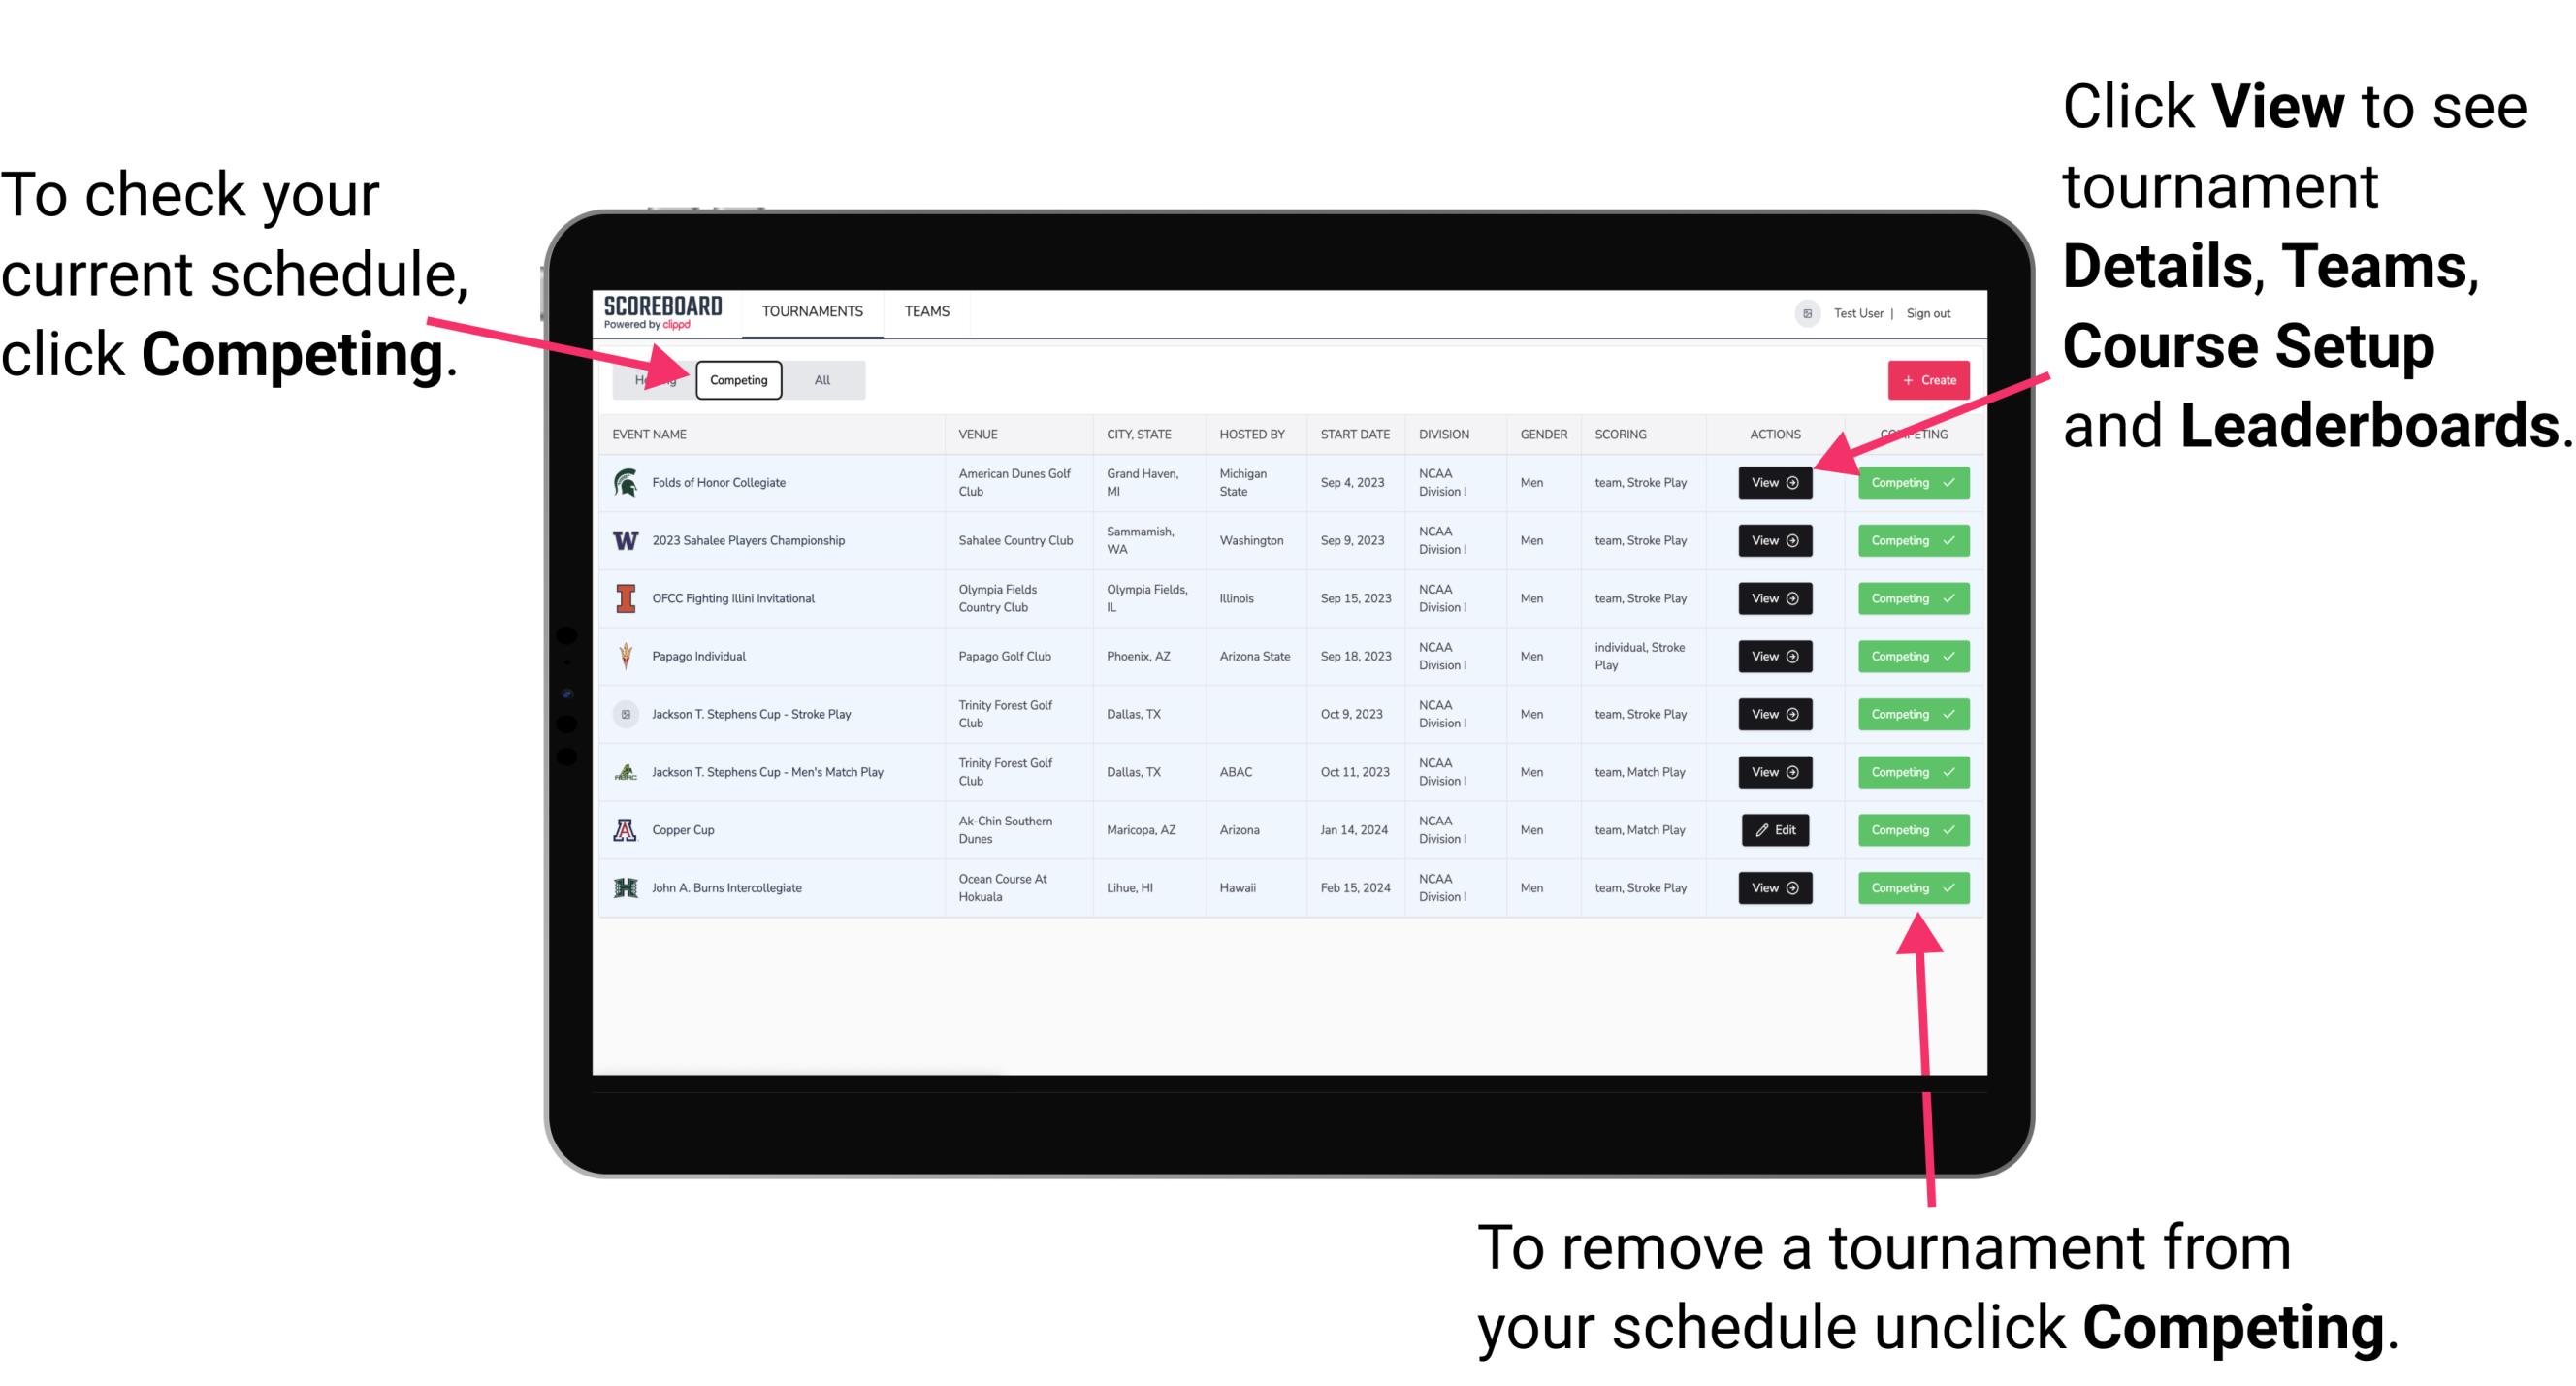Click the View icon for John A. Burns Intercollegiate
Screen dimensions: 2576x1386
point(1774,887)
